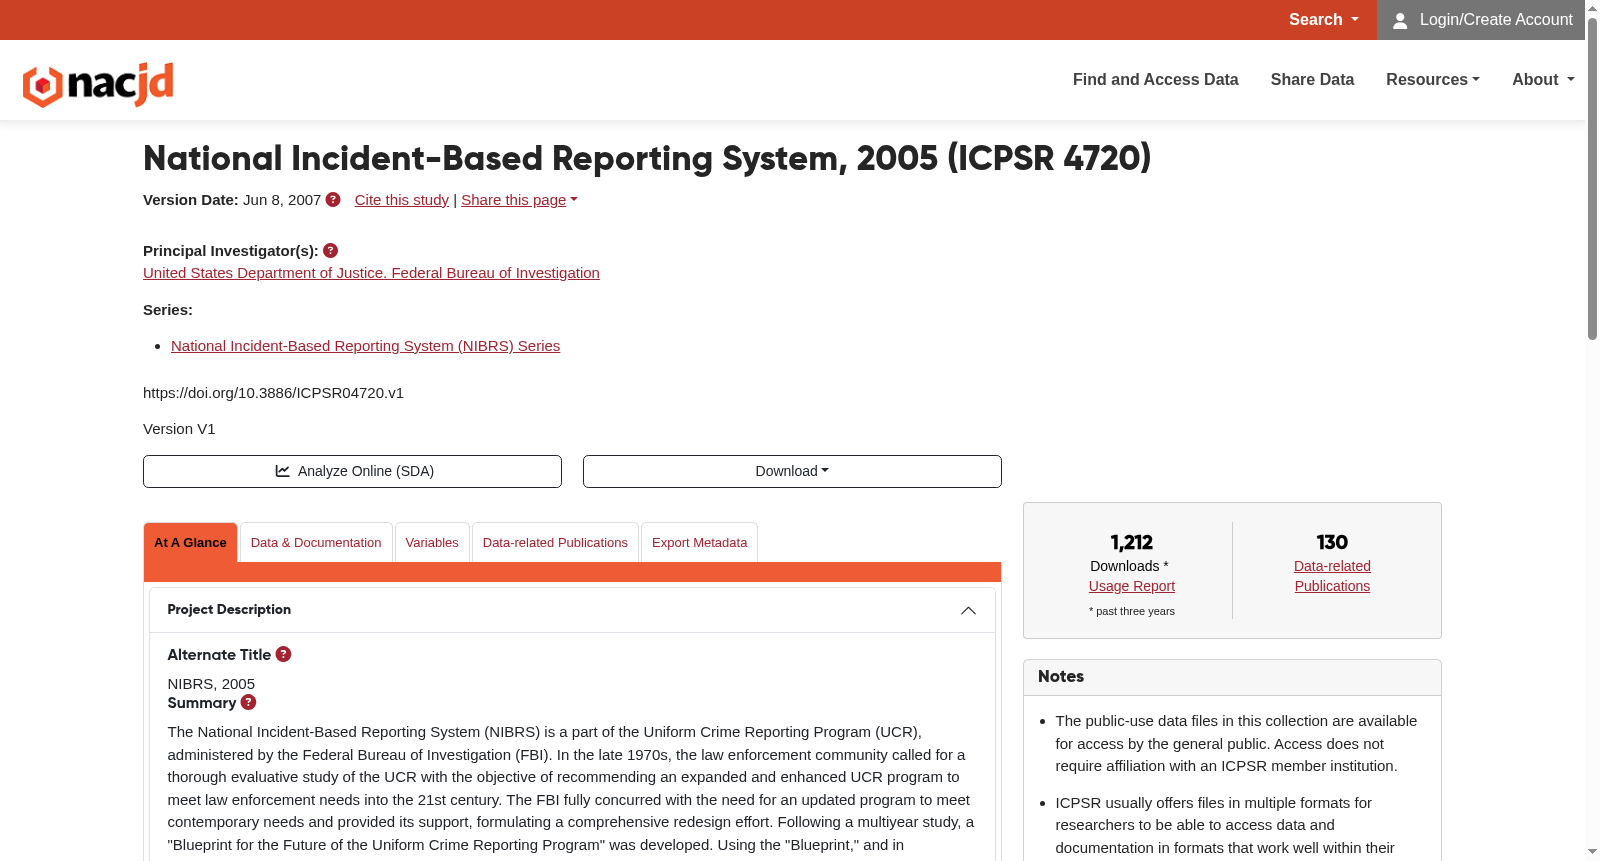The width and height of the screenshot is (1600, 861).
Task: Click the DOI URL text
Action: [x=273, y=393]
